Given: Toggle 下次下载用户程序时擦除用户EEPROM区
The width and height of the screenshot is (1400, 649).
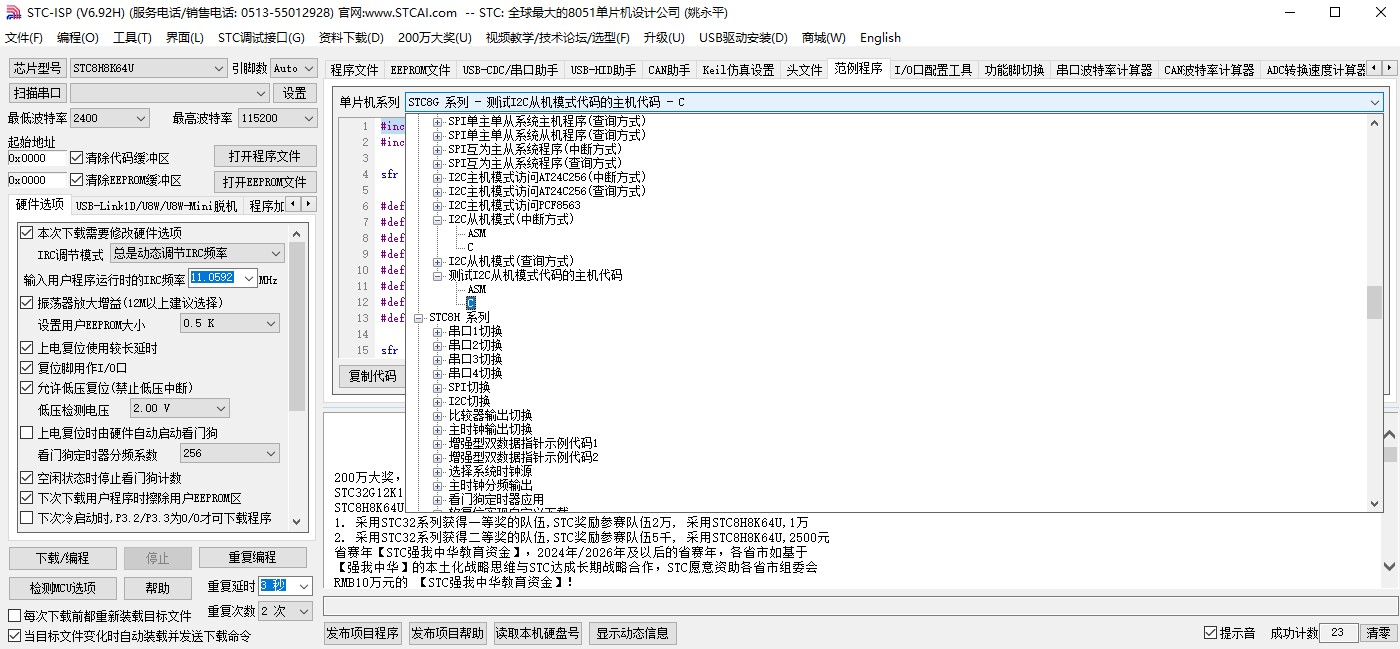Looking at the screenshot, I should point(27,498).
